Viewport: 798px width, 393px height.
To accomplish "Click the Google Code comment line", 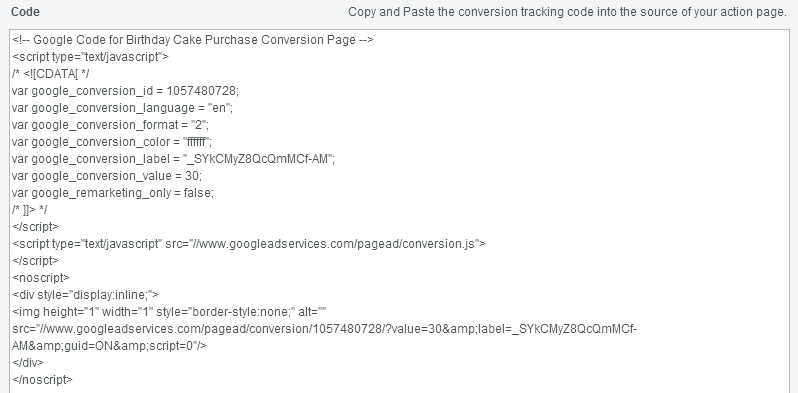I will (x=193, y=40).
